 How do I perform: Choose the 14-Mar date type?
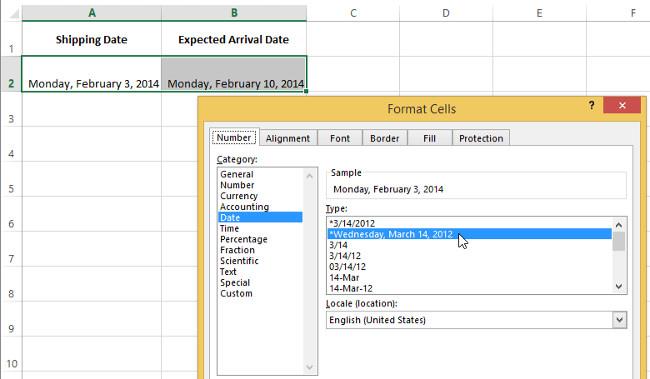coord(469,277)
